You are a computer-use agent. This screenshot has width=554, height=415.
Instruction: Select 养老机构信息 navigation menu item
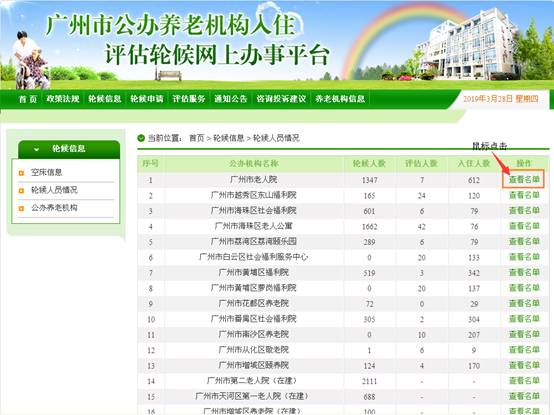(x=340, y=99)
